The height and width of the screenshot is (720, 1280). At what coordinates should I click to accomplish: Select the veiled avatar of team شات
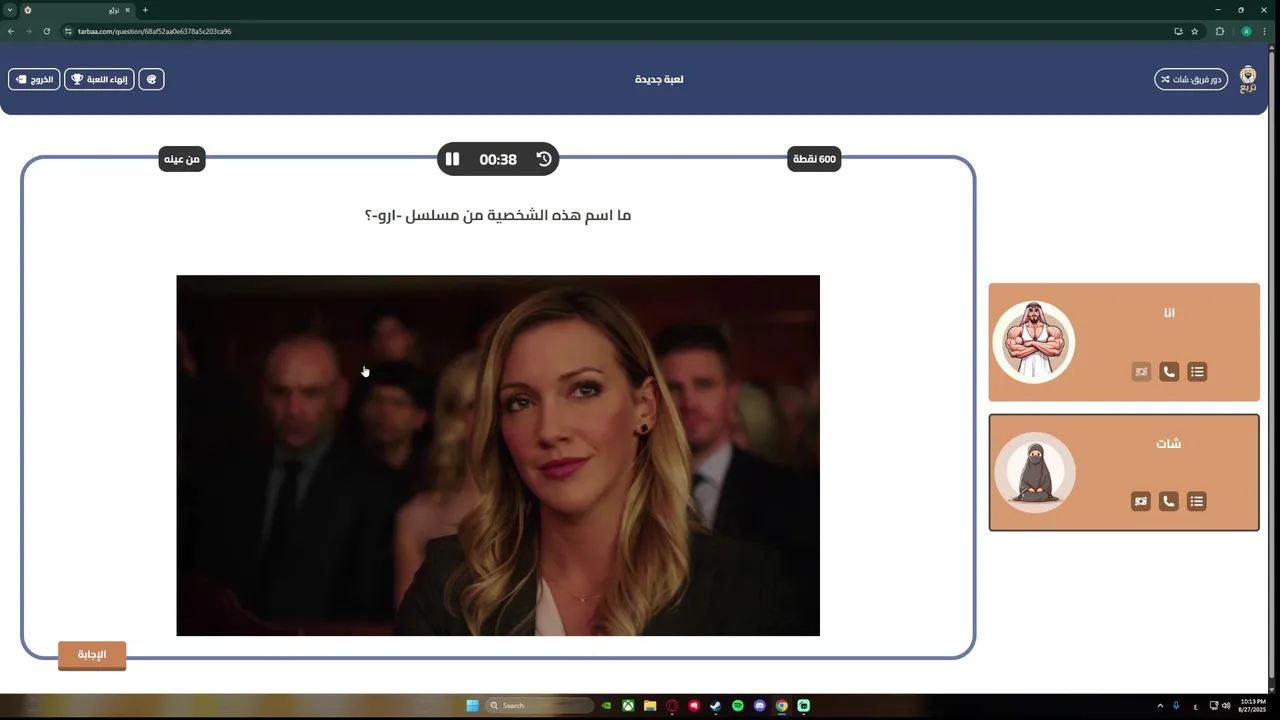point(1034,472)
